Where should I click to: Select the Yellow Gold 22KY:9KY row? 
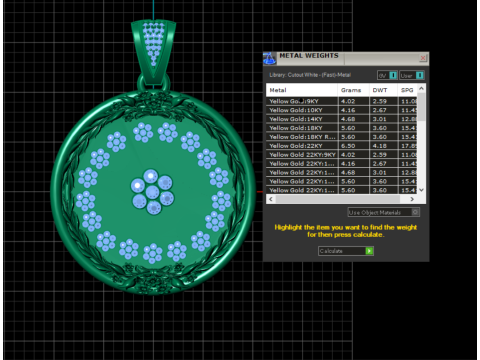click(x=341, y=155)
